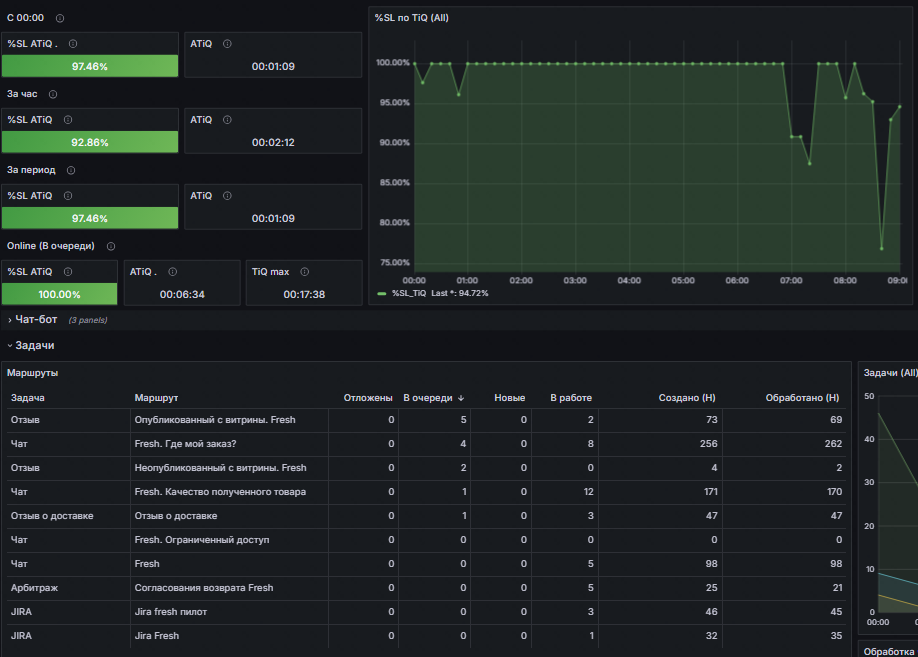Toggle %SL_TiQ series in chart legend
This screenshot has width=918, height=657.
[x=409, y=293]
